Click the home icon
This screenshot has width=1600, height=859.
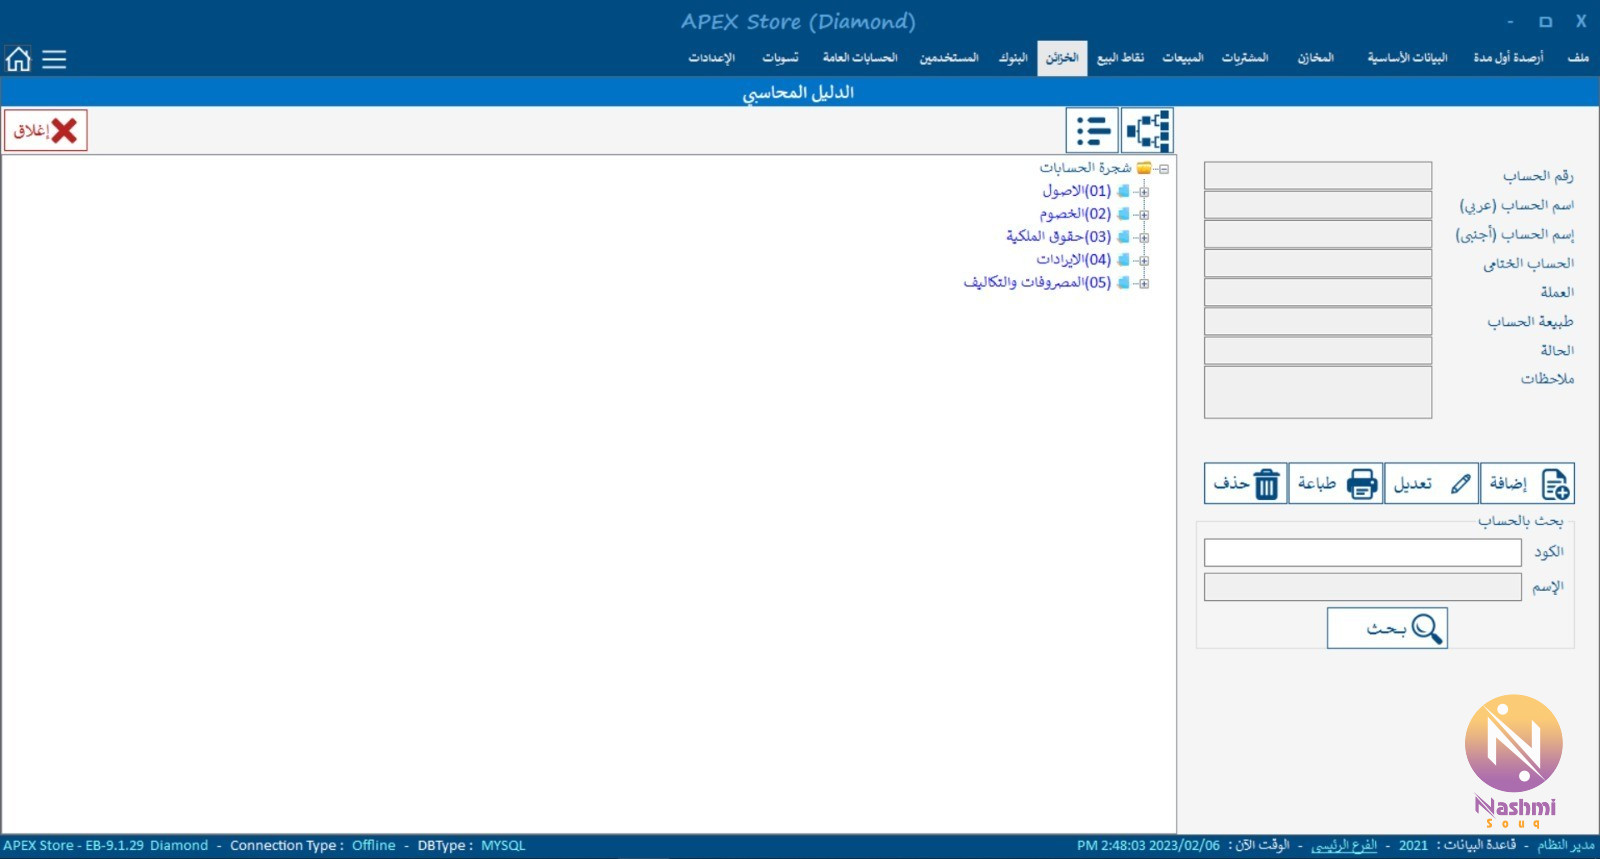pos(18,59)
